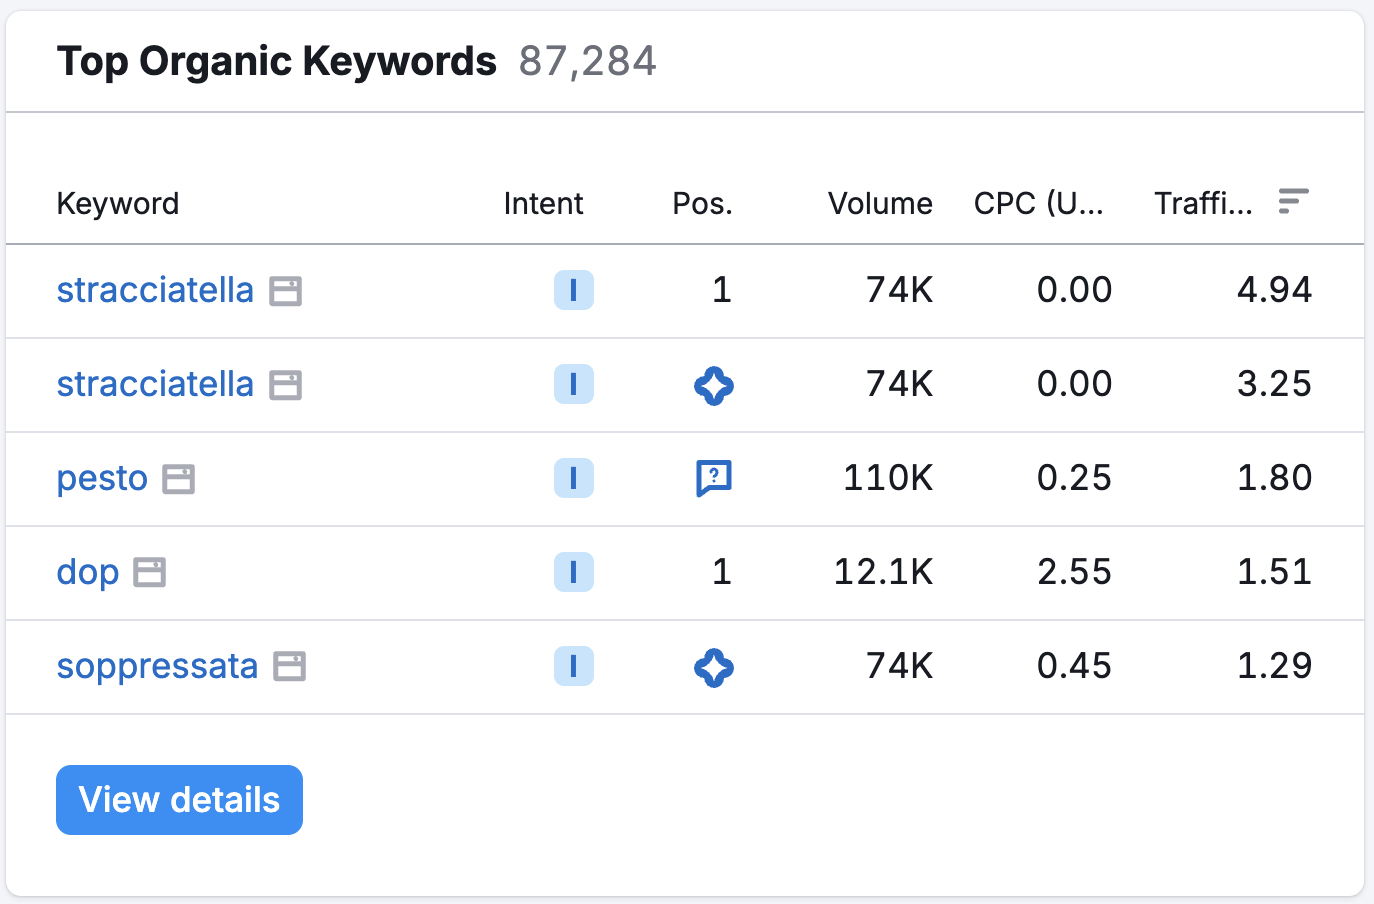Select the 1.80 traffic value

pyautogui.click(x=1274, y=478)
